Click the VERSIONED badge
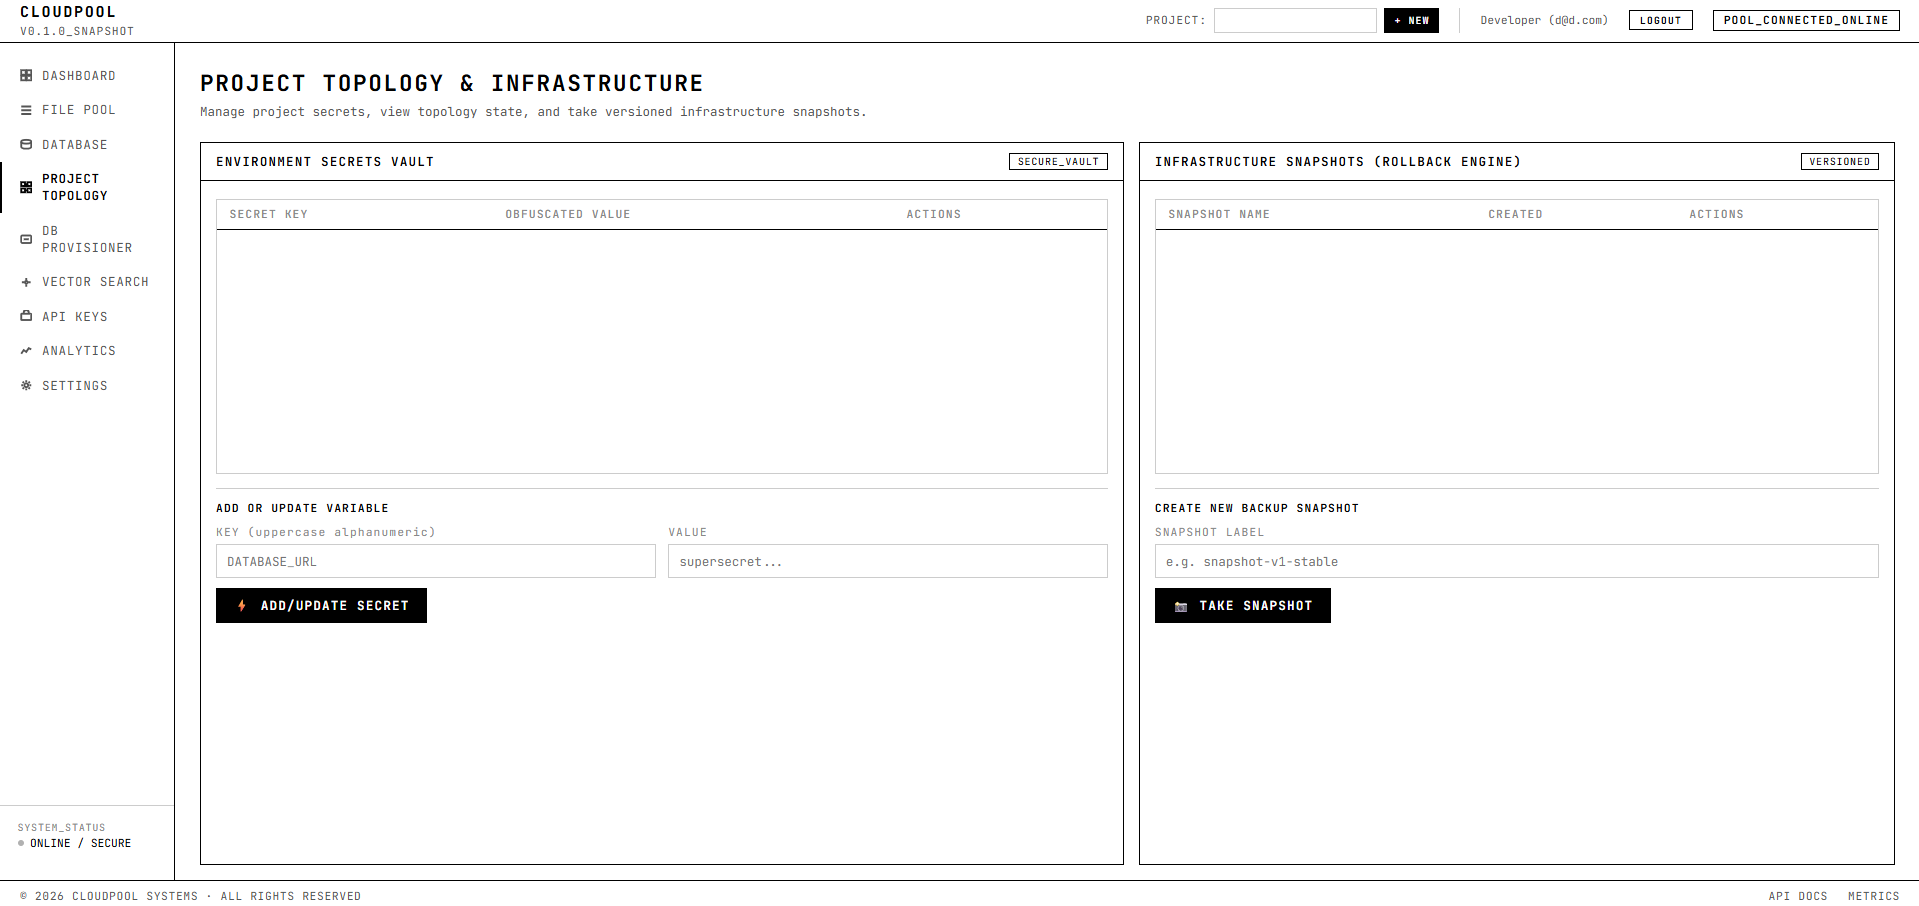1919x906 pixels. [1840, 162]
